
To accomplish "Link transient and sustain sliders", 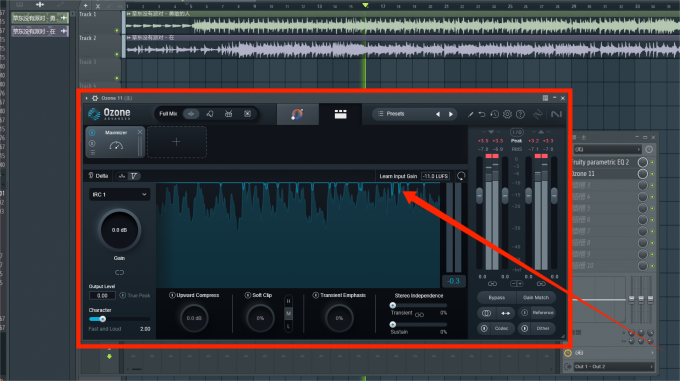I will pyautogui.click(x=419, y=315).
